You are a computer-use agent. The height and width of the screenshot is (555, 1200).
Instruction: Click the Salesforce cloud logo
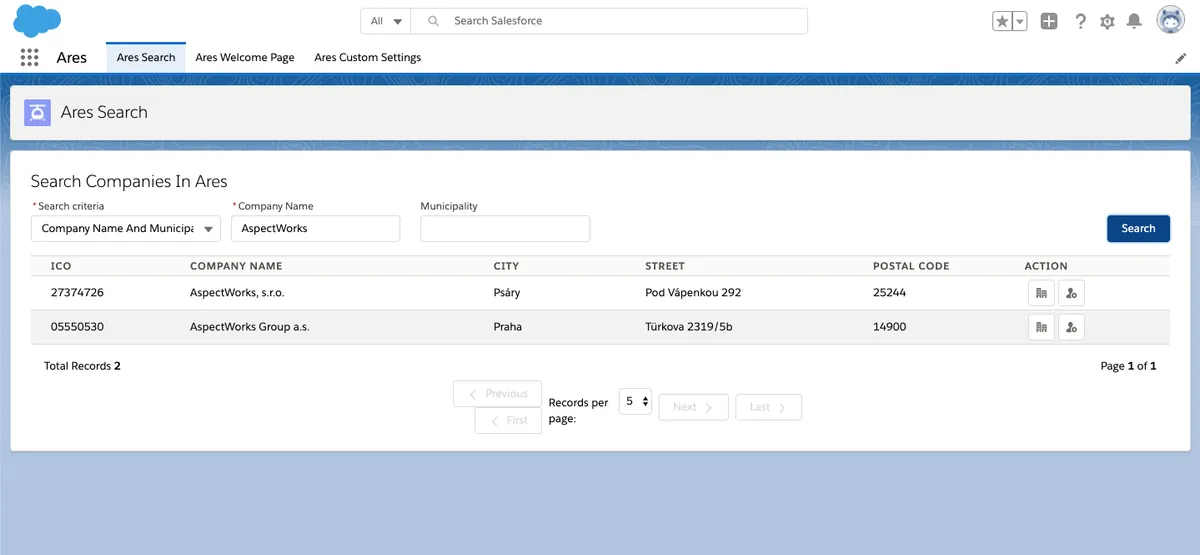[x=37, y=20]
